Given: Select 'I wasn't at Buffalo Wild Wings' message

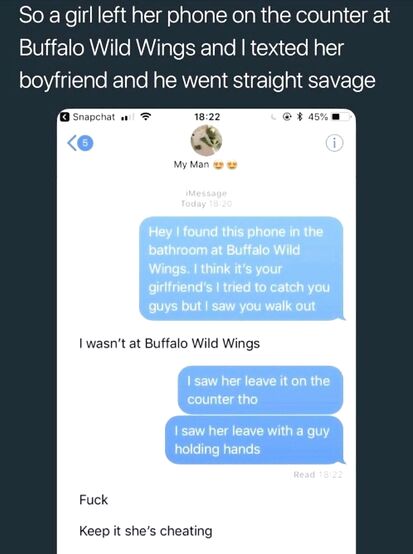Looking at the screenshot, I should pos(169,343).
